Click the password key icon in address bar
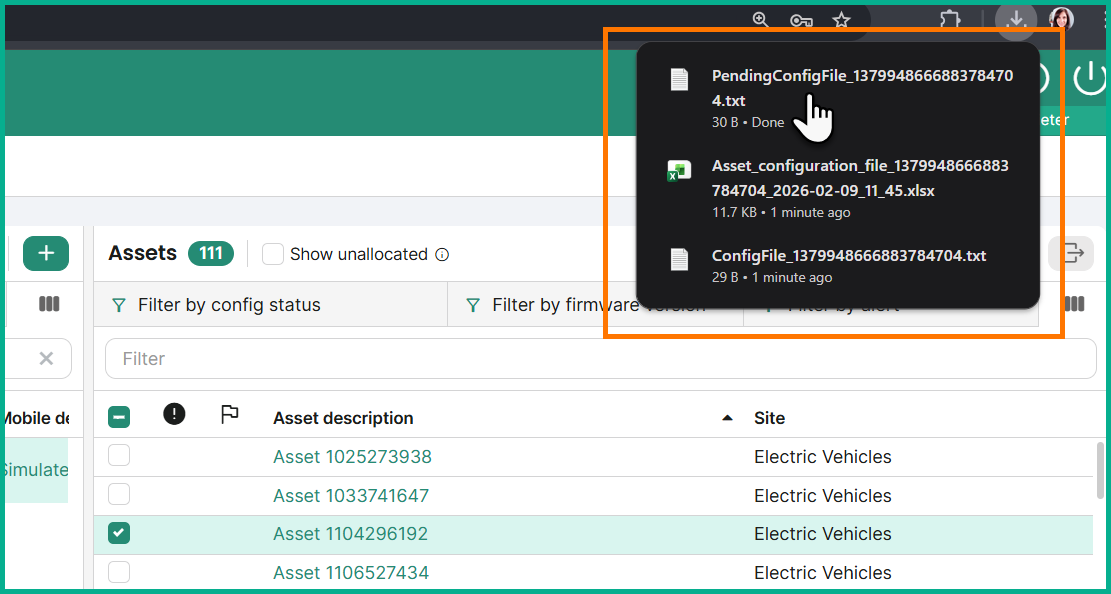Screen dimensions: 1111x594 tap(801, 19)
